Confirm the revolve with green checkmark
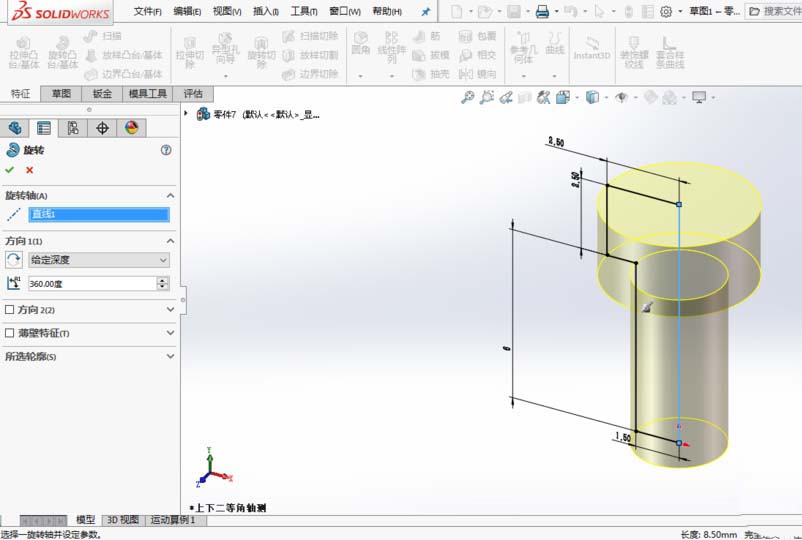Screen dimensions: 802x540 [x=10, y=170]
